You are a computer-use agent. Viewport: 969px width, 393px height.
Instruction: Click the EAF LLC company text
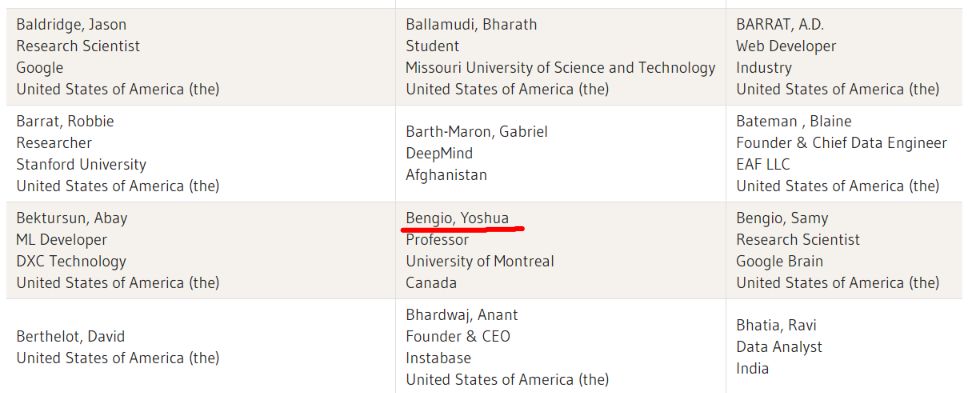763,165
